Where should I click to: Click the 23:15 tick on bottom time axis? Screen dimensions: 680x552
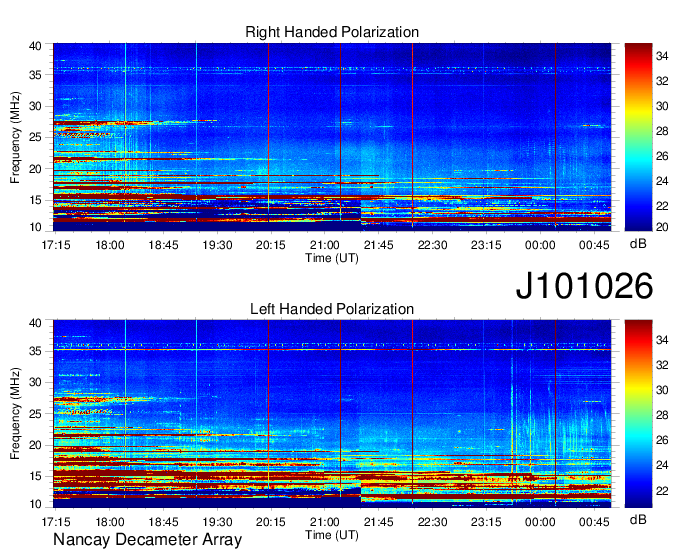click(486, 522)
